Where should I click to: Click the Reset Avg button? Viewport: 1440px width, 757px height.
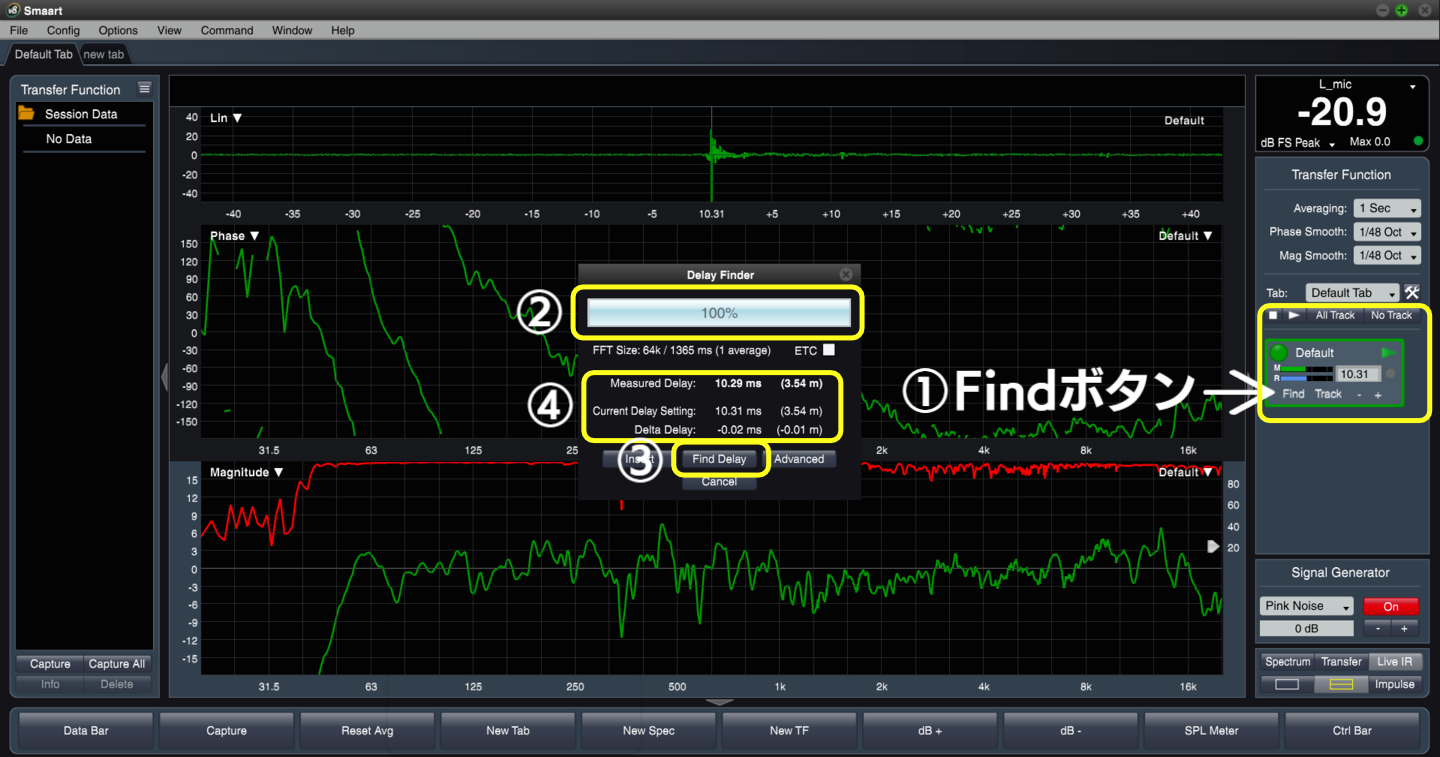click(367, 731)
